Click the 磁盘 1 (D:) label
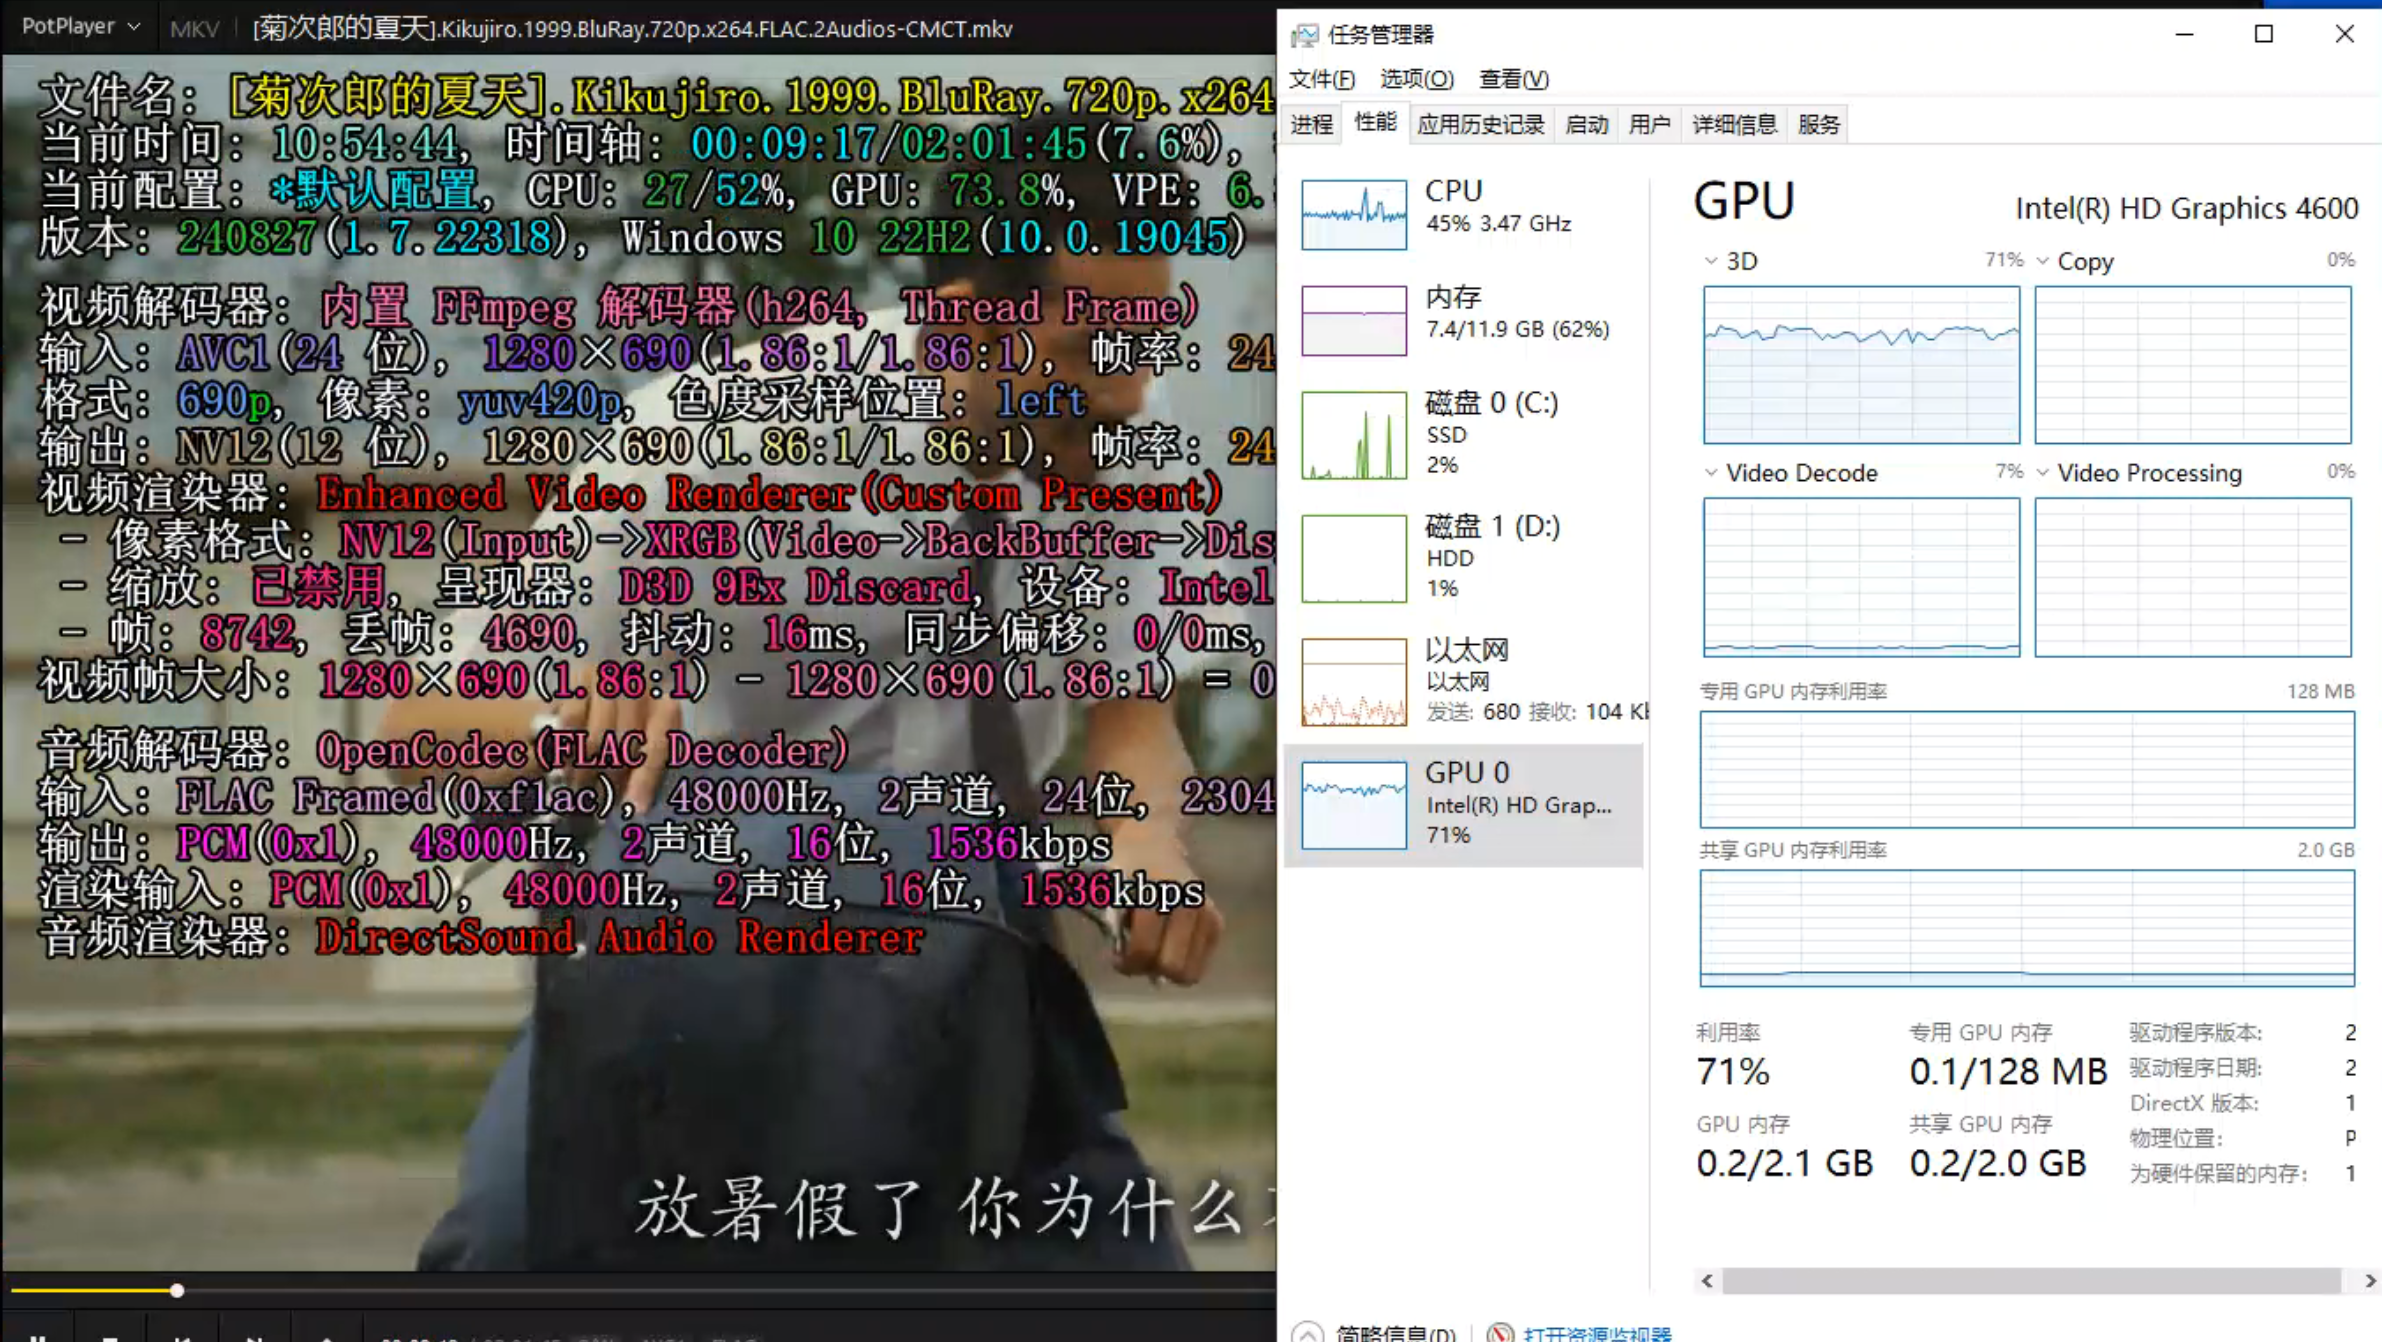 point(1493,526)
